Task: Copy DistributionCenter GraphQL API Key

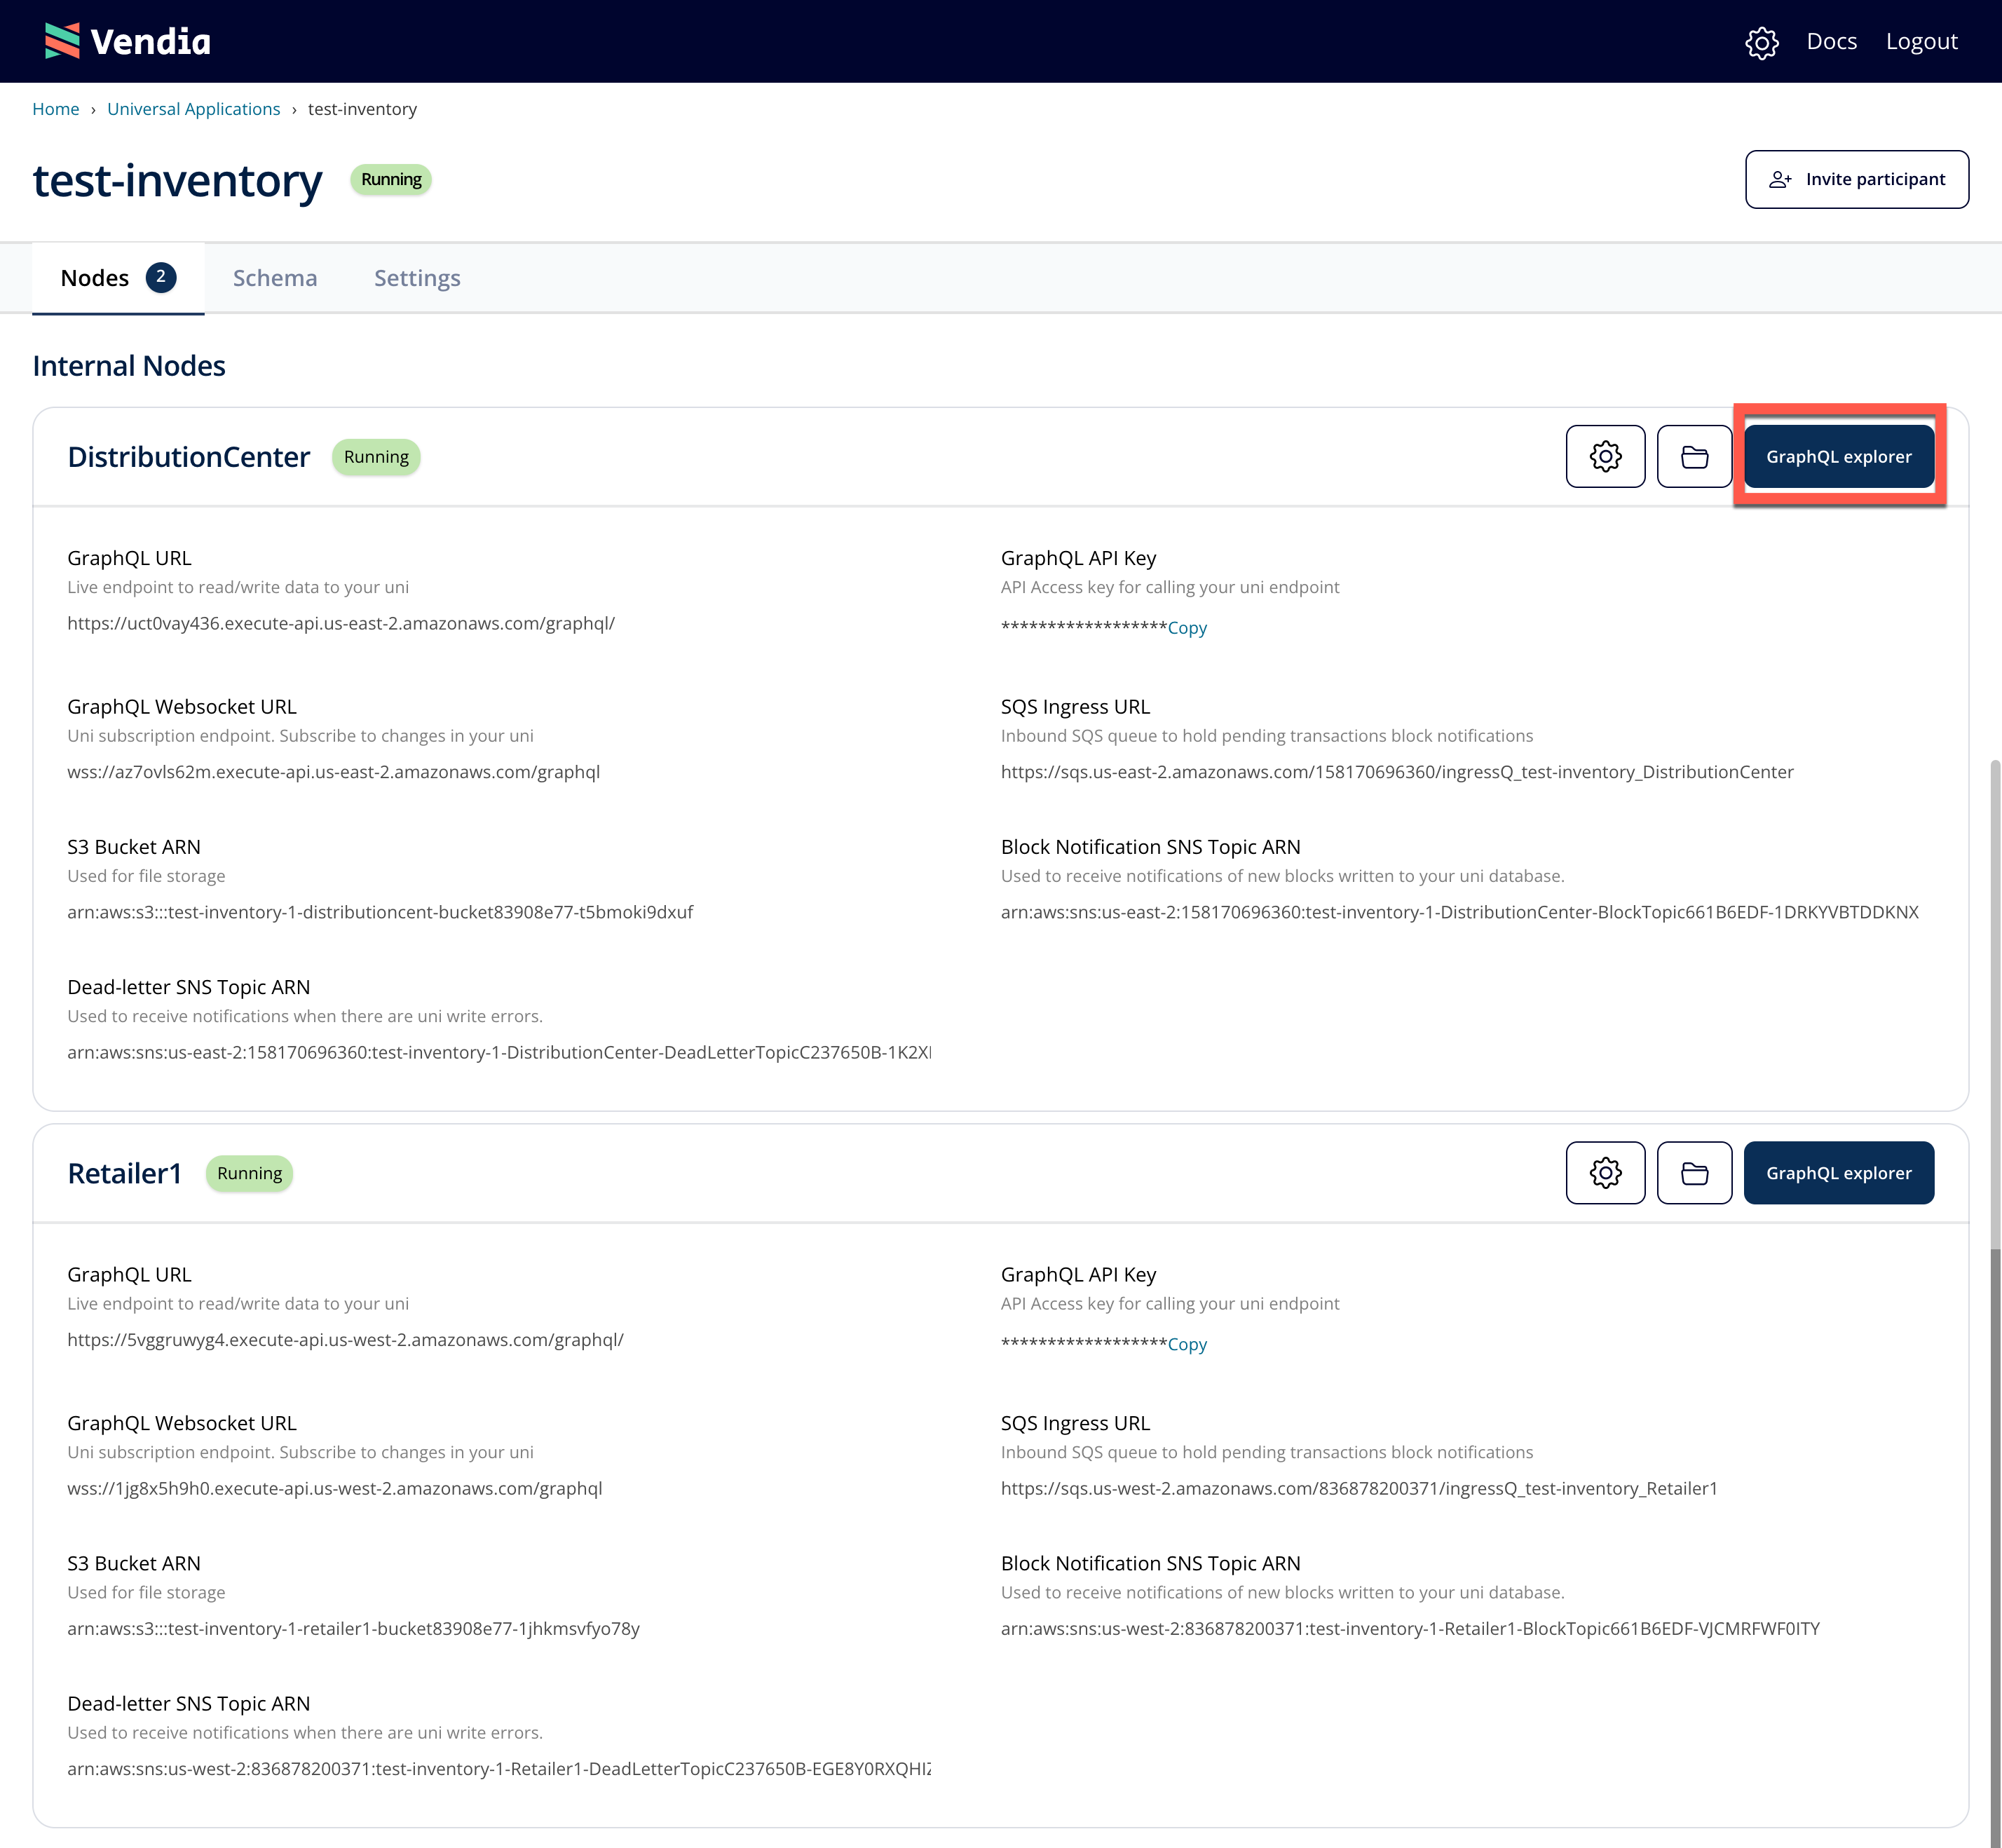Action: click(1187, 628)
